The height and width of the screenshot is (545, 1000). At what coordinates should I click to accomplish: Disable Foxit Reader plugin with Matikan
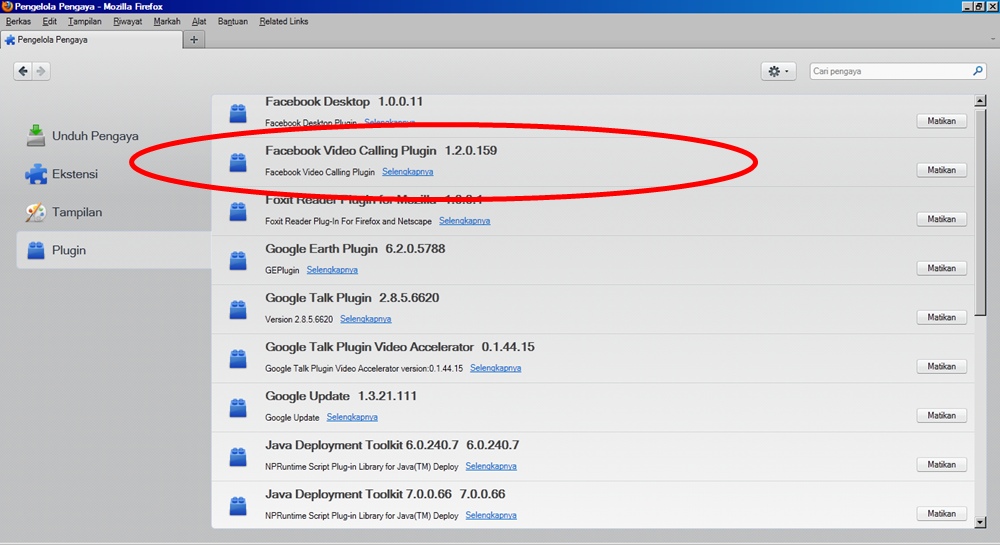(x=941, y=219)
